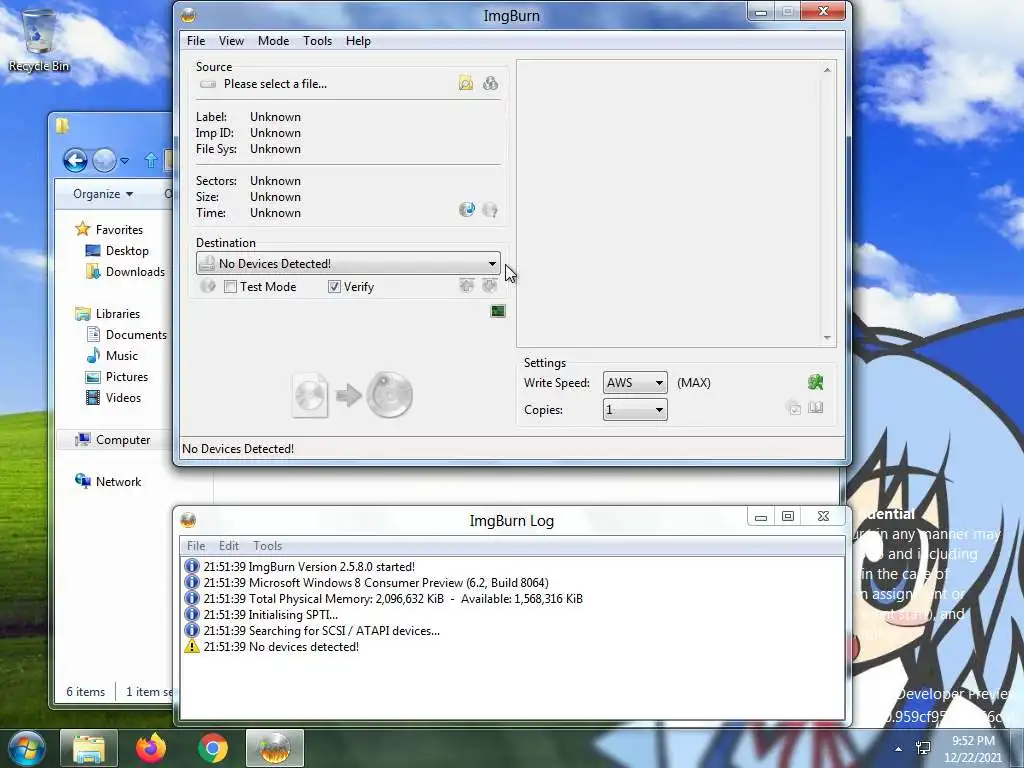
Task: Click the round icon left of Test Mode
Action: (x=208, y=286)
